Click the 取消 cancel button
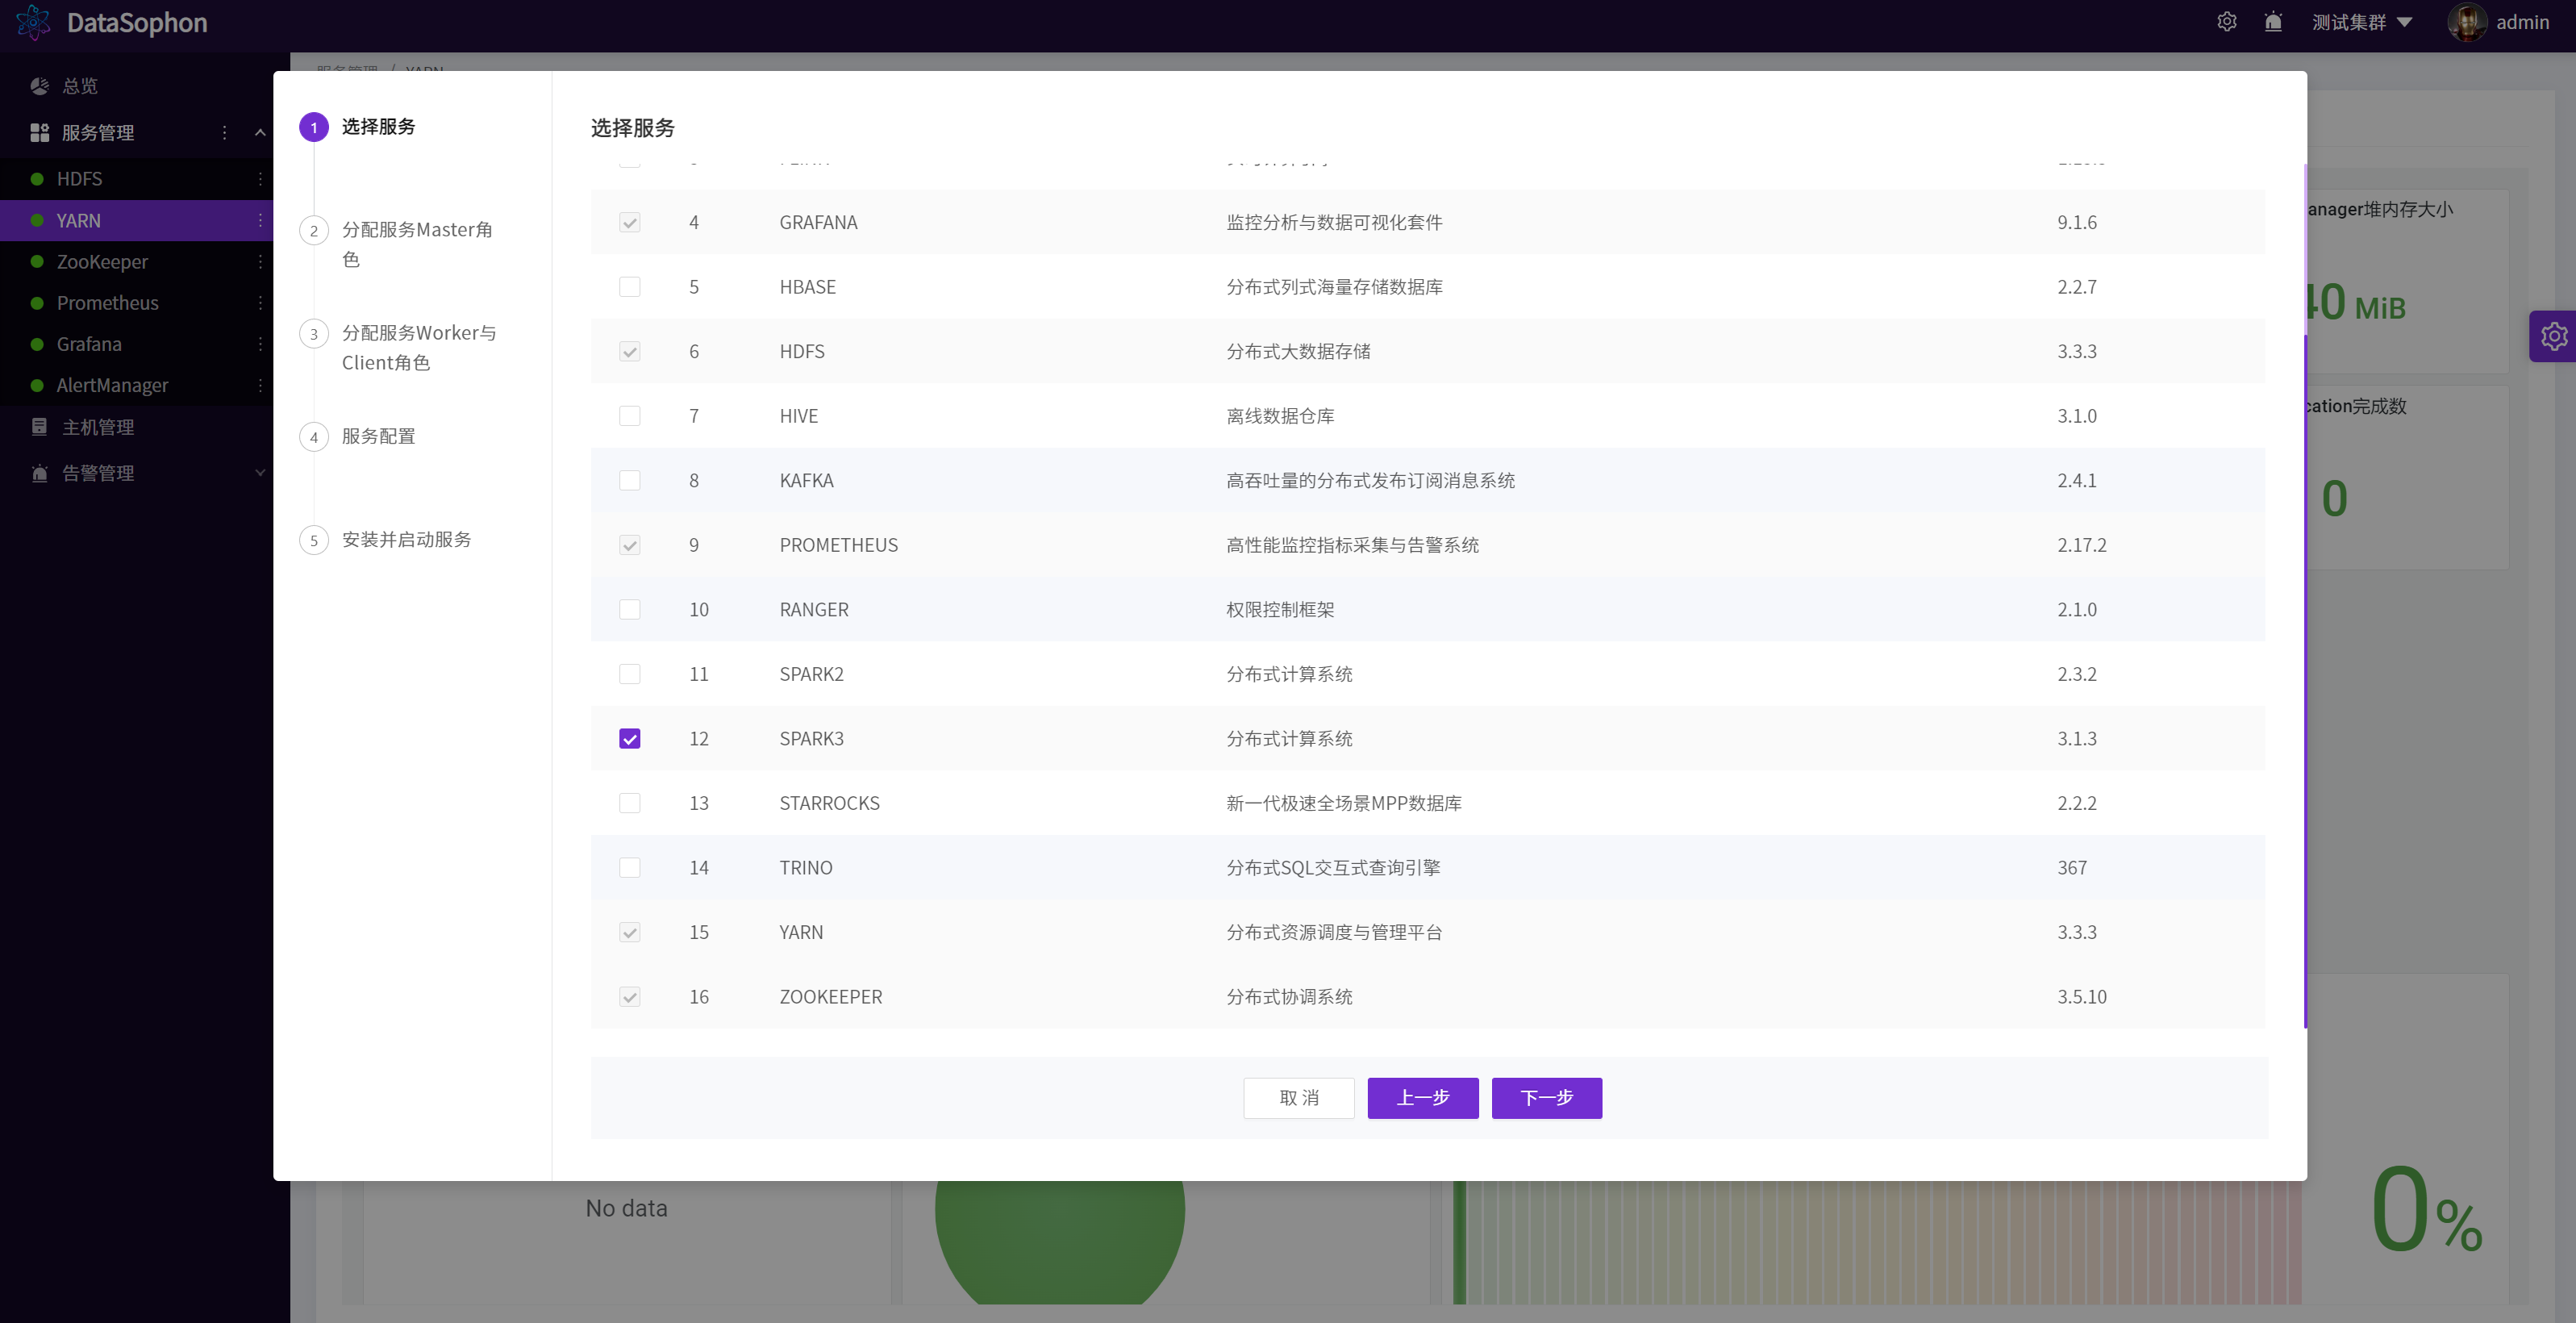The width and height of the screenshot is (2576, 1323). click(1298, 1098)
